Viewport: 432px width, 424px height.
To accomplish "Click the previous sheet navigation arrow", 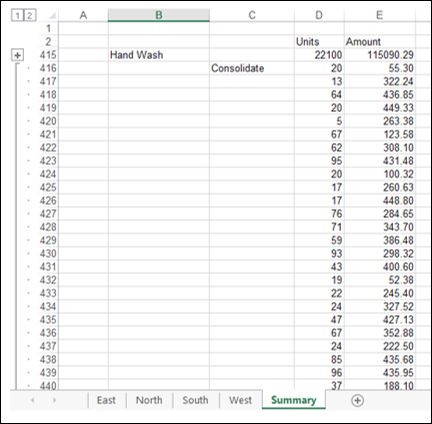I will (x=33, y=400).
